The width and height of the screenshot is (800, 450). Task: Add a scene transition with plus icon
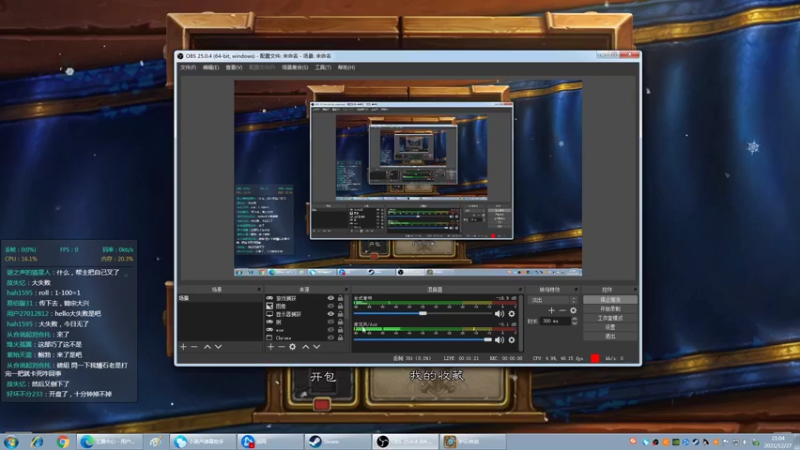552,310
